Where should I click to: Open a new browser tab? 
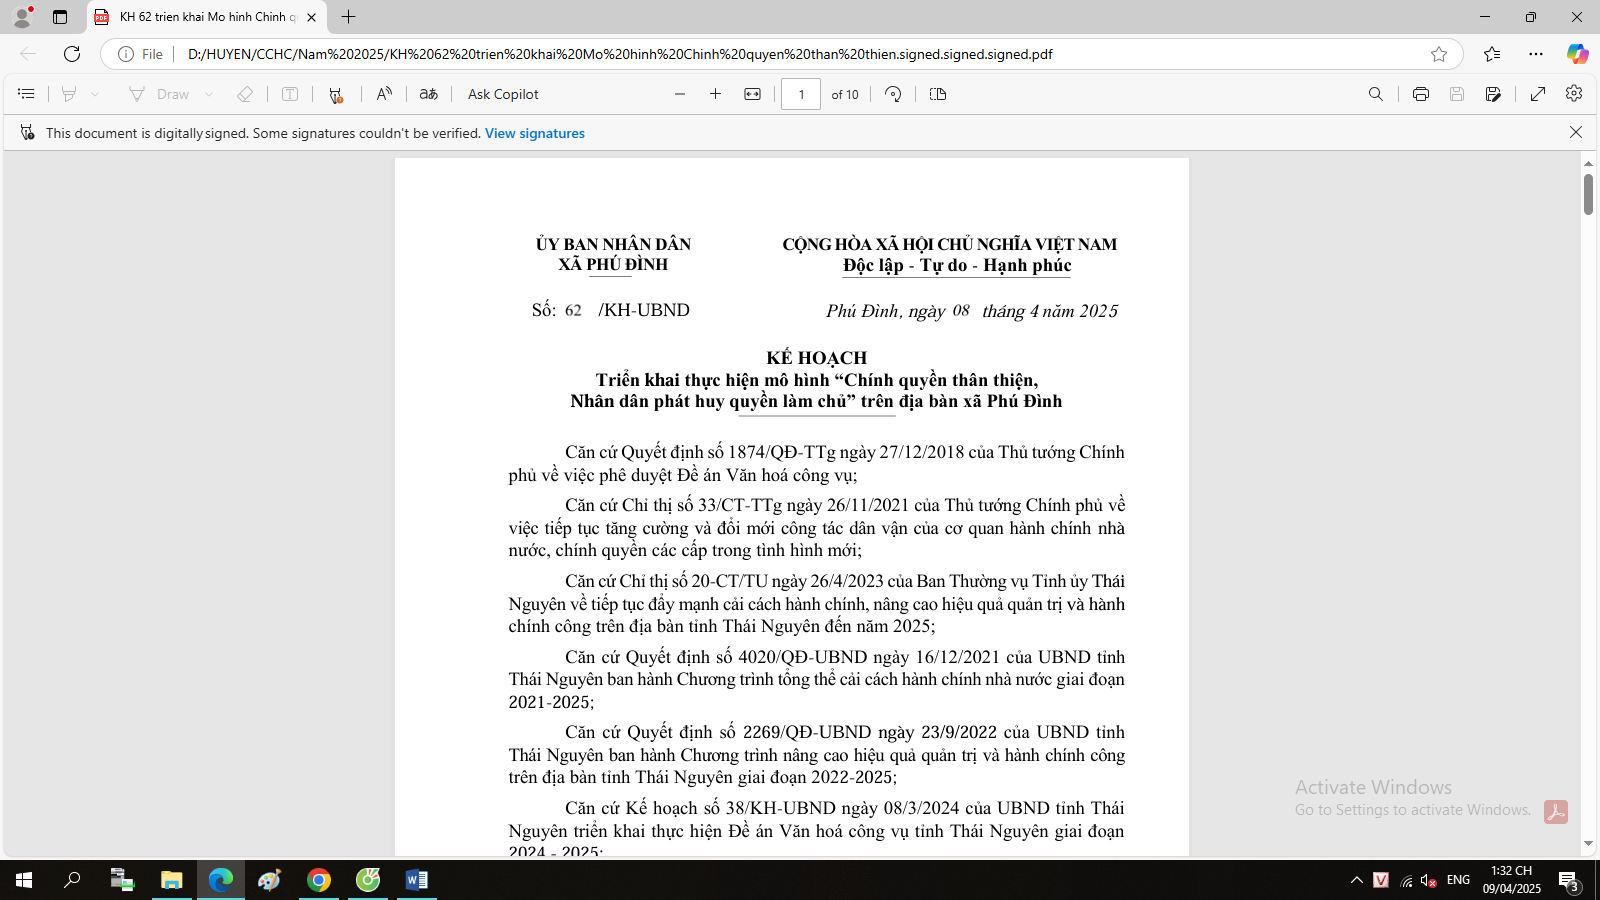[348, 17]
